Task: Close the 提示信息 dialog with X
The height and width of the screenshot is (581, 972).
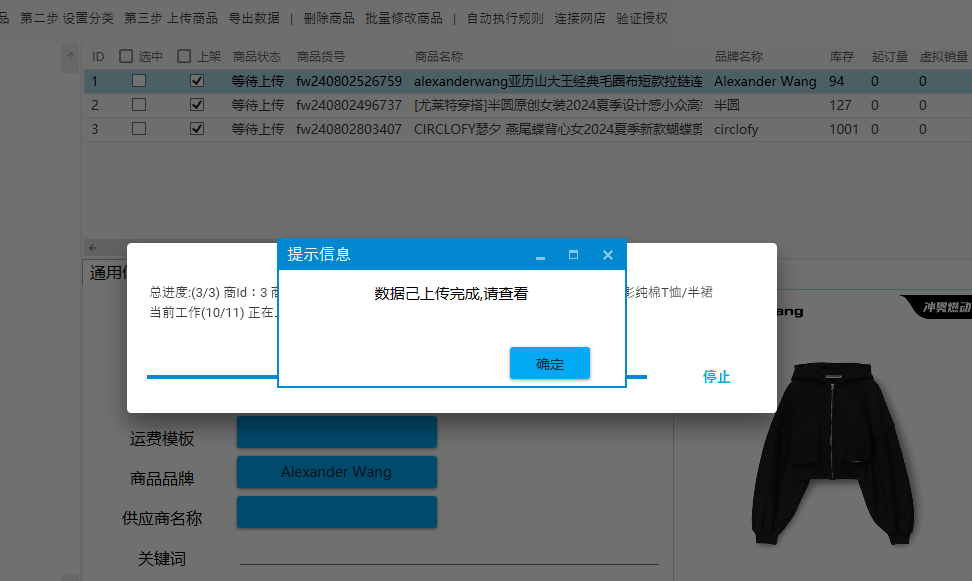Action: (607, 255)
